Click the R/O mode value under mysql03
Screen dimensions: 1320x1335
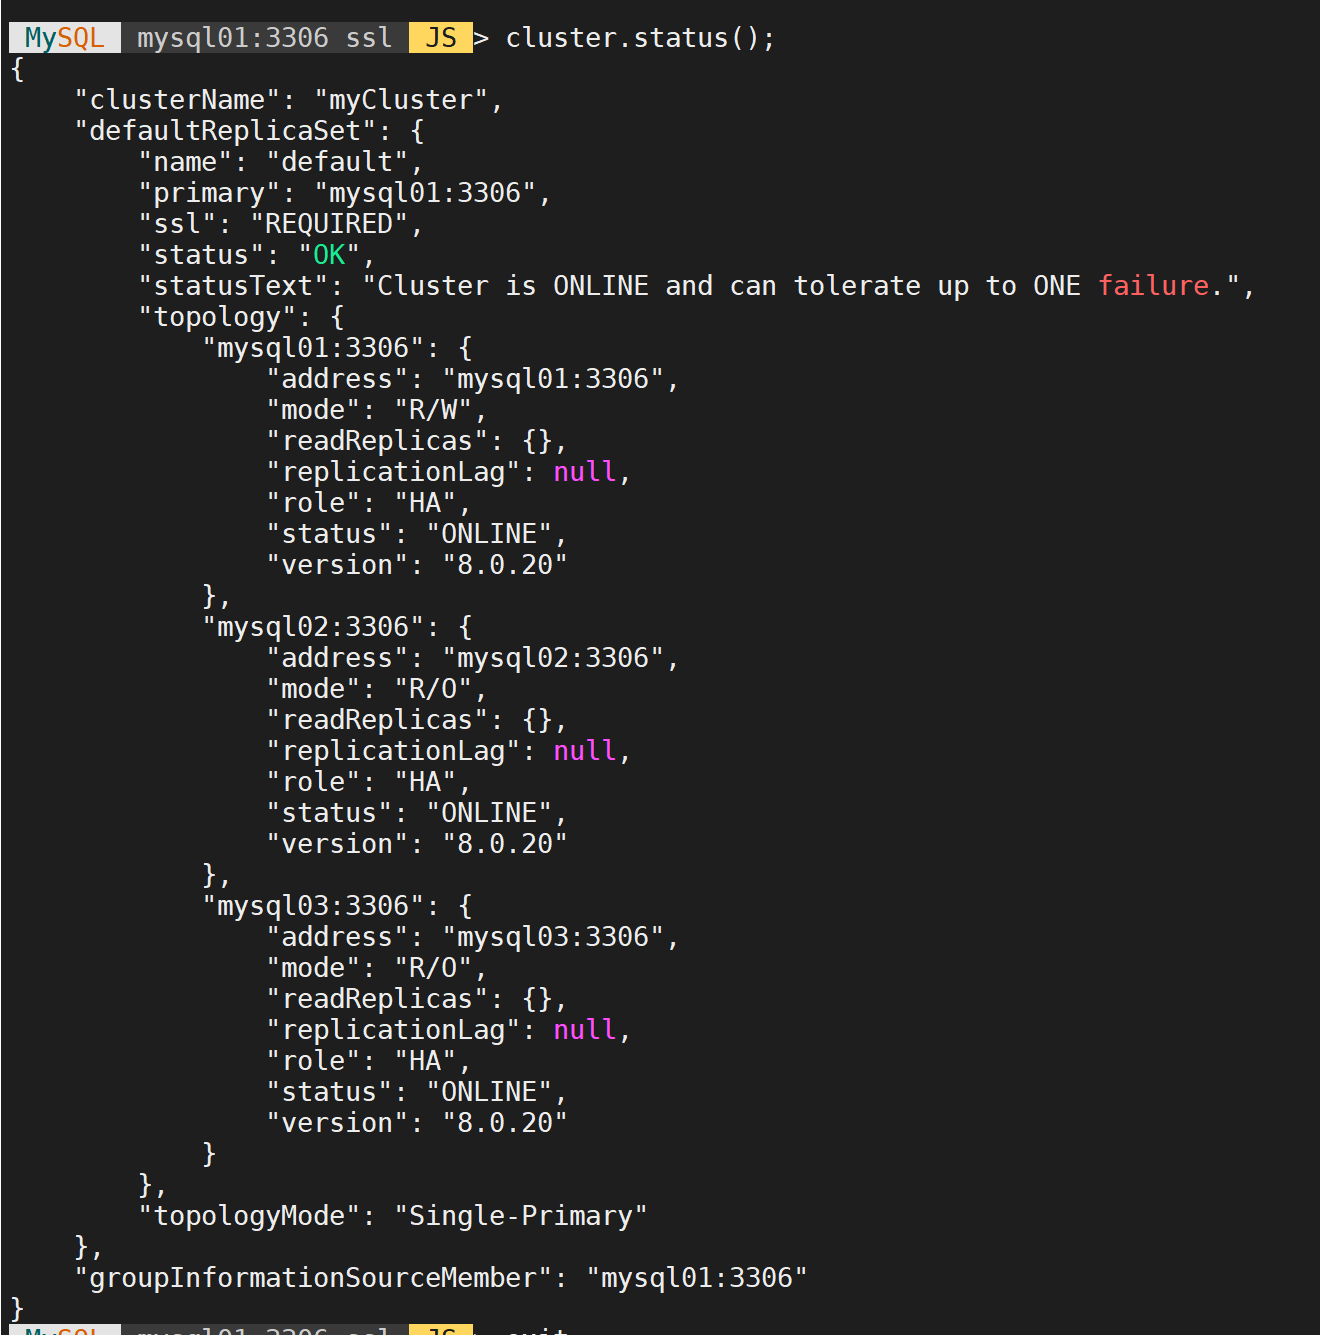tap(433, 968)
